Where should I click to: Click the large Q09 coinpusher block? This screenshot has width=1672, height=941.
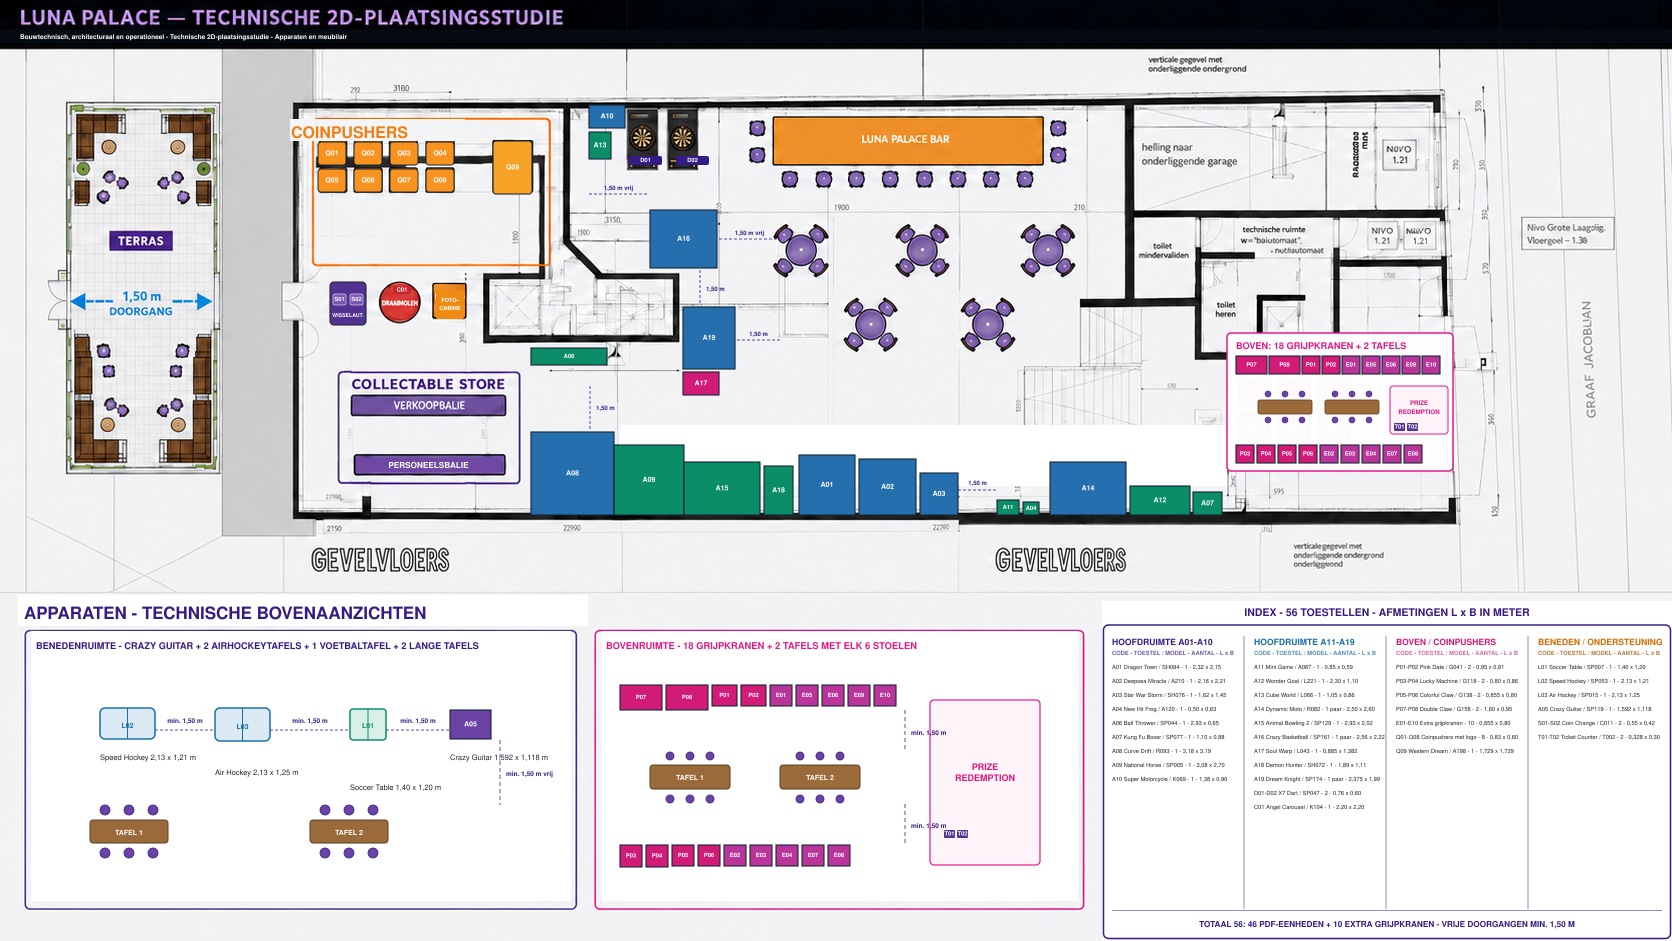pos(512,167)
